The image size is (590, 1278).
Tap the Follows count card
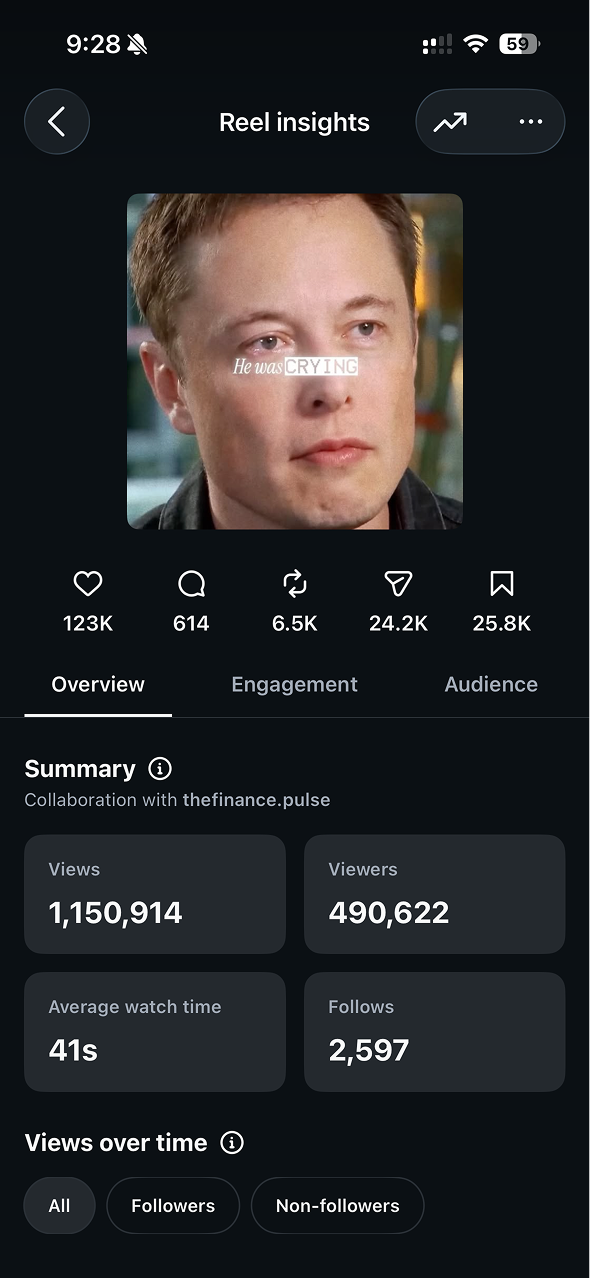tap(435, 1032)
